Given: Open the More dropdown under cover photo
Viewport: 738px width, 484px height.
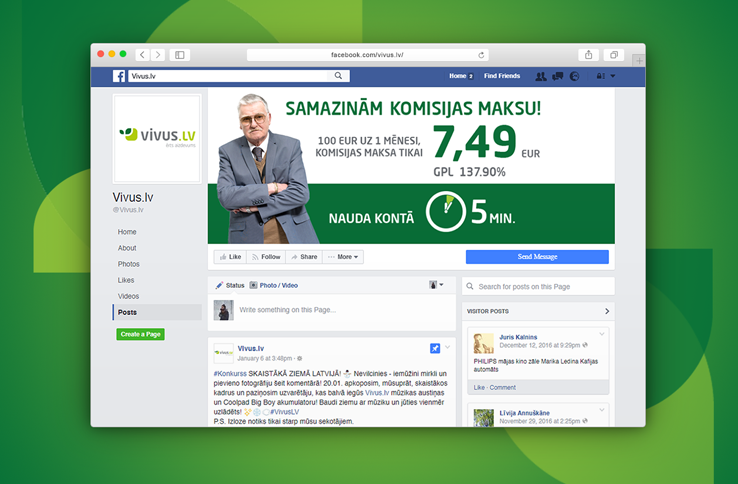Looking at the screenshot, I should 343,257.
